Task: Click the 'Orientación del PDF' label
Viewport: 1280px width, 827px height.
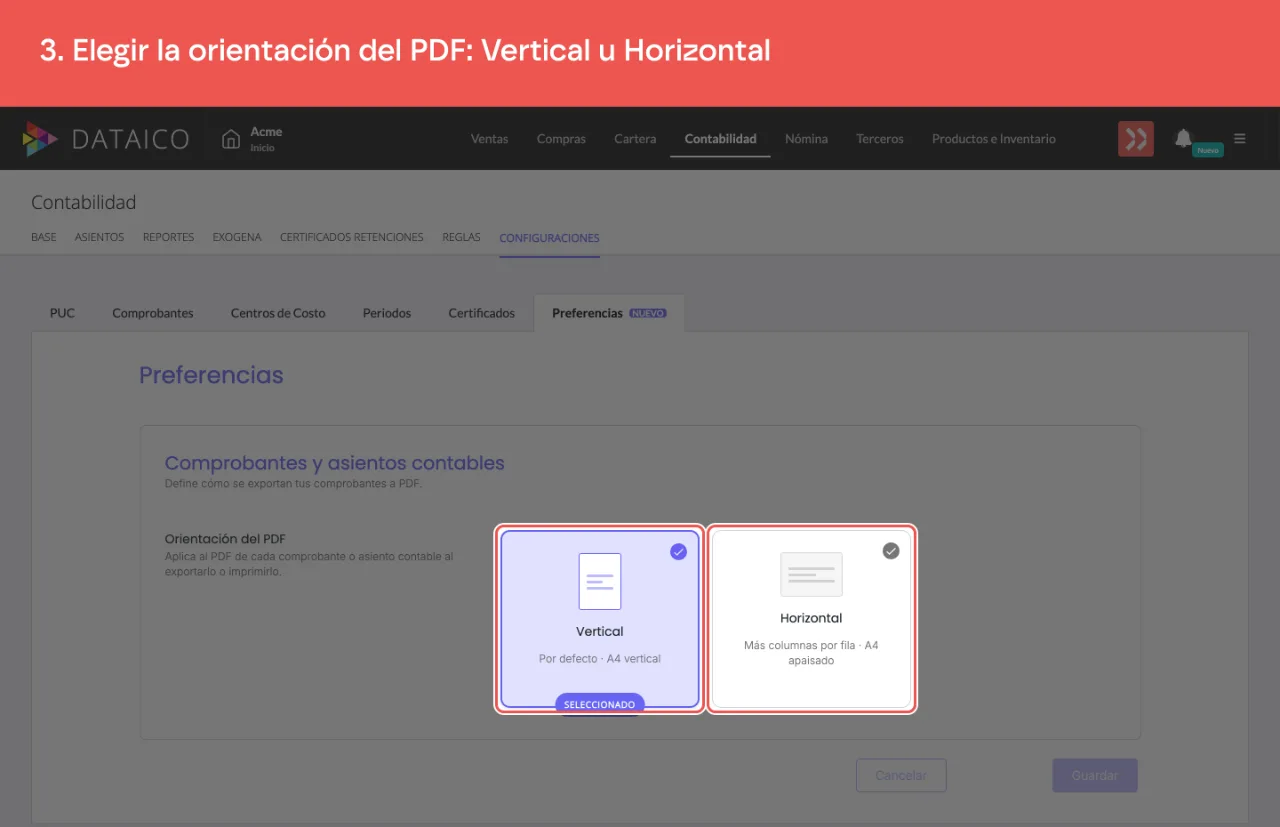Action: coord(225,539)
